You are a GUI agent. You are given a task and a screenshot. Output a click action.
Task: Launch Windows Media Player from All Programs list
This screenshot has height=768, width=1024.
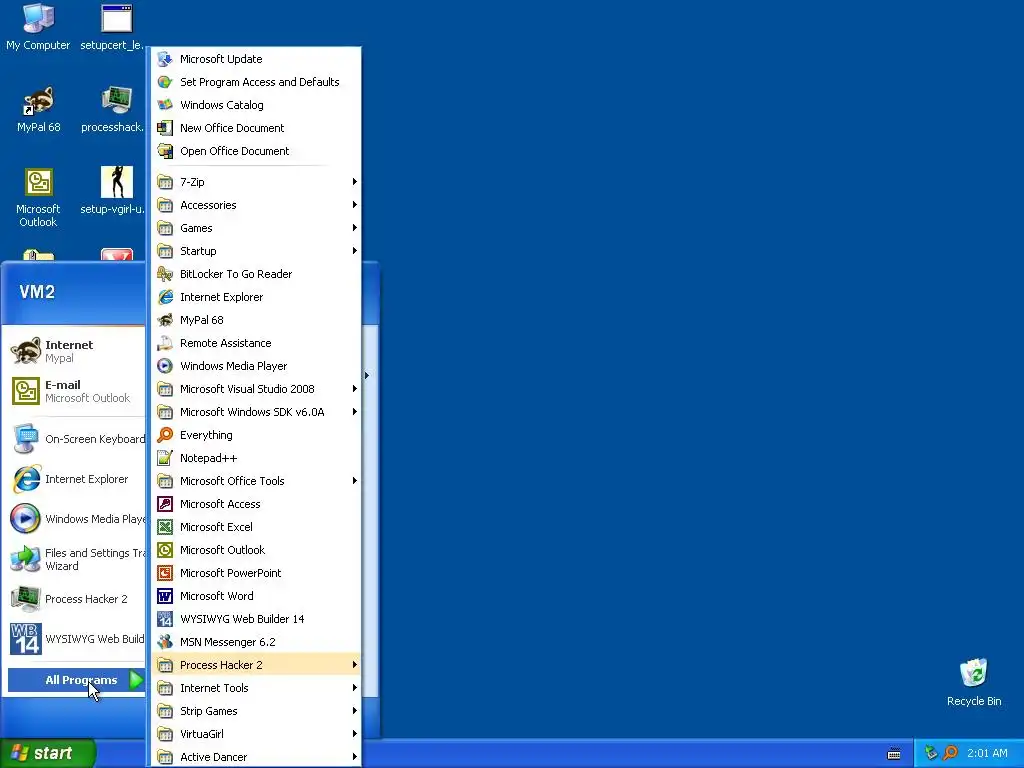pyautogui.click(x=255, y=366)
